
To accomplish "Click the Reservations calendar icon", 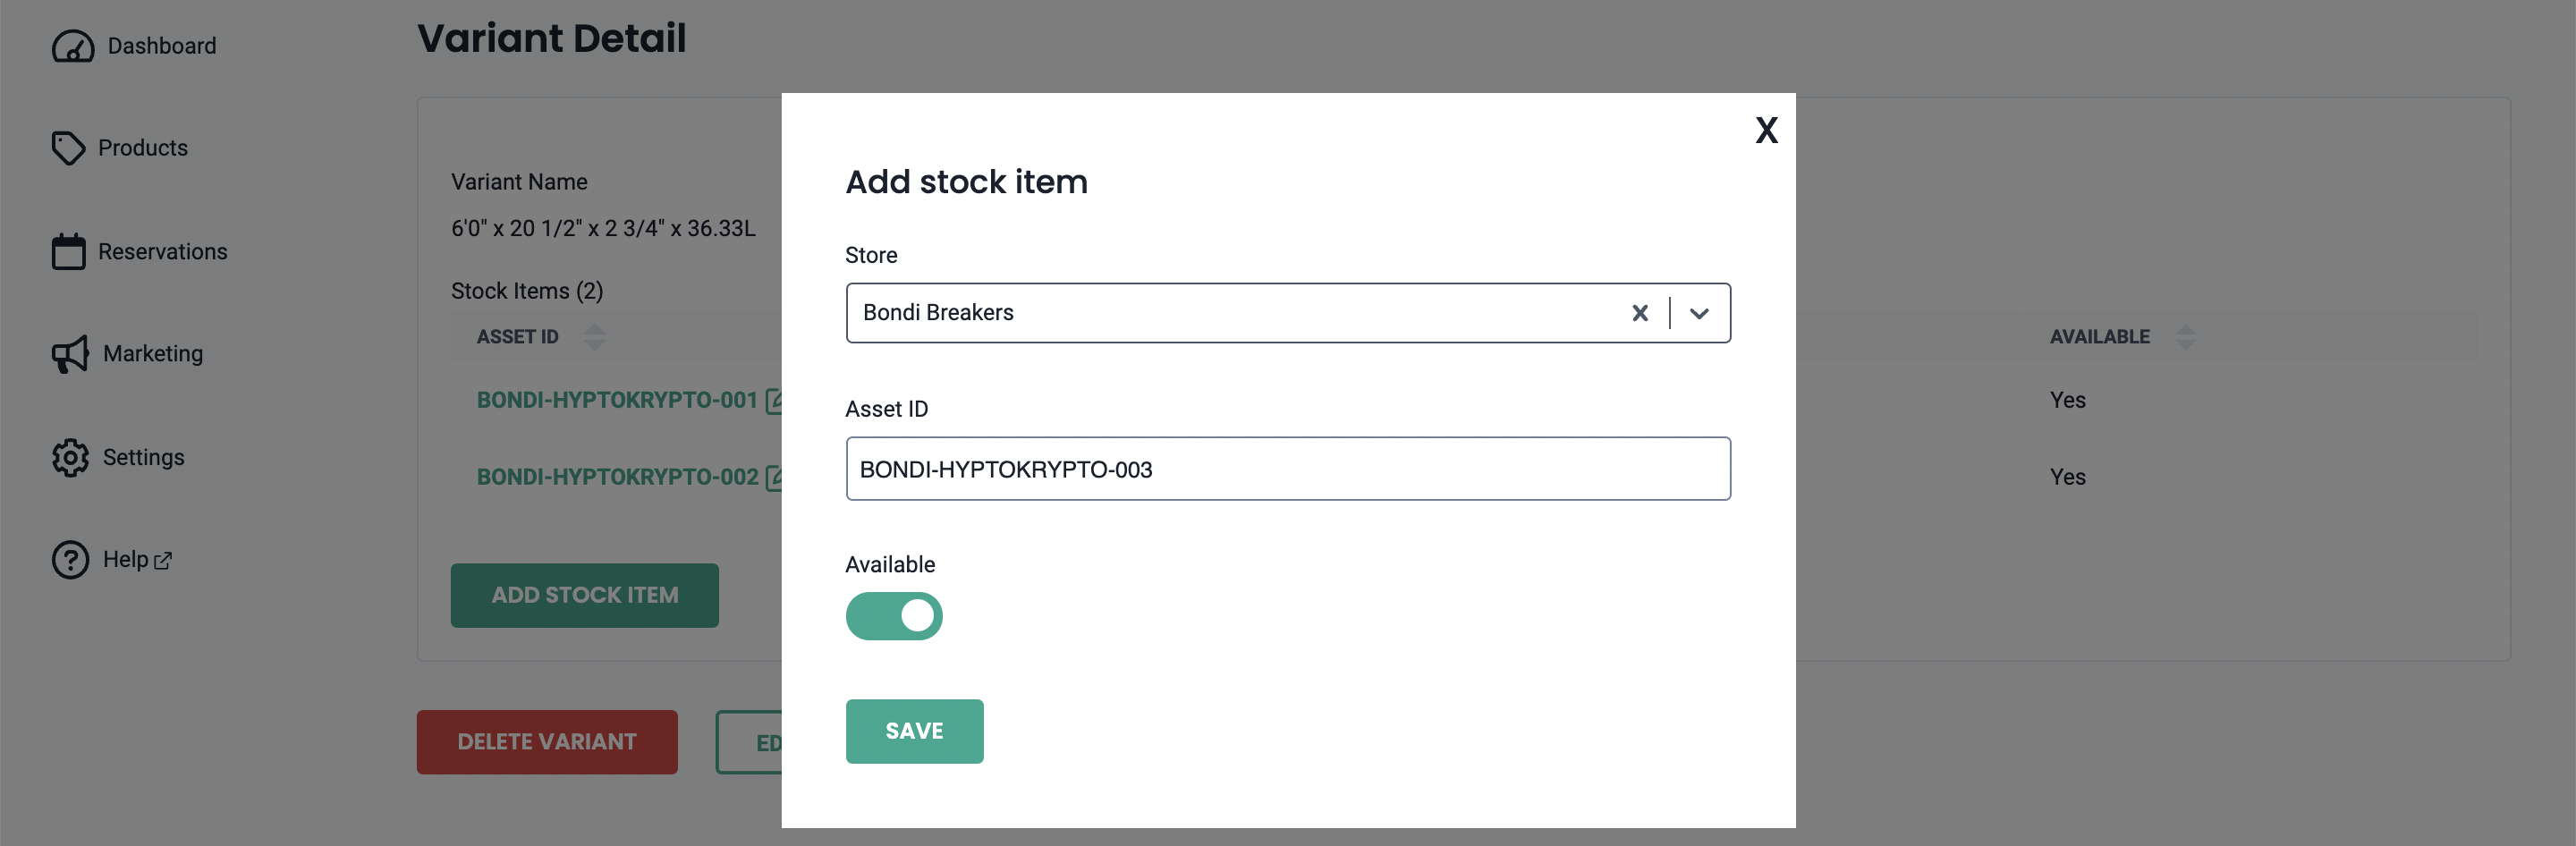I will [x=68, y=252].
